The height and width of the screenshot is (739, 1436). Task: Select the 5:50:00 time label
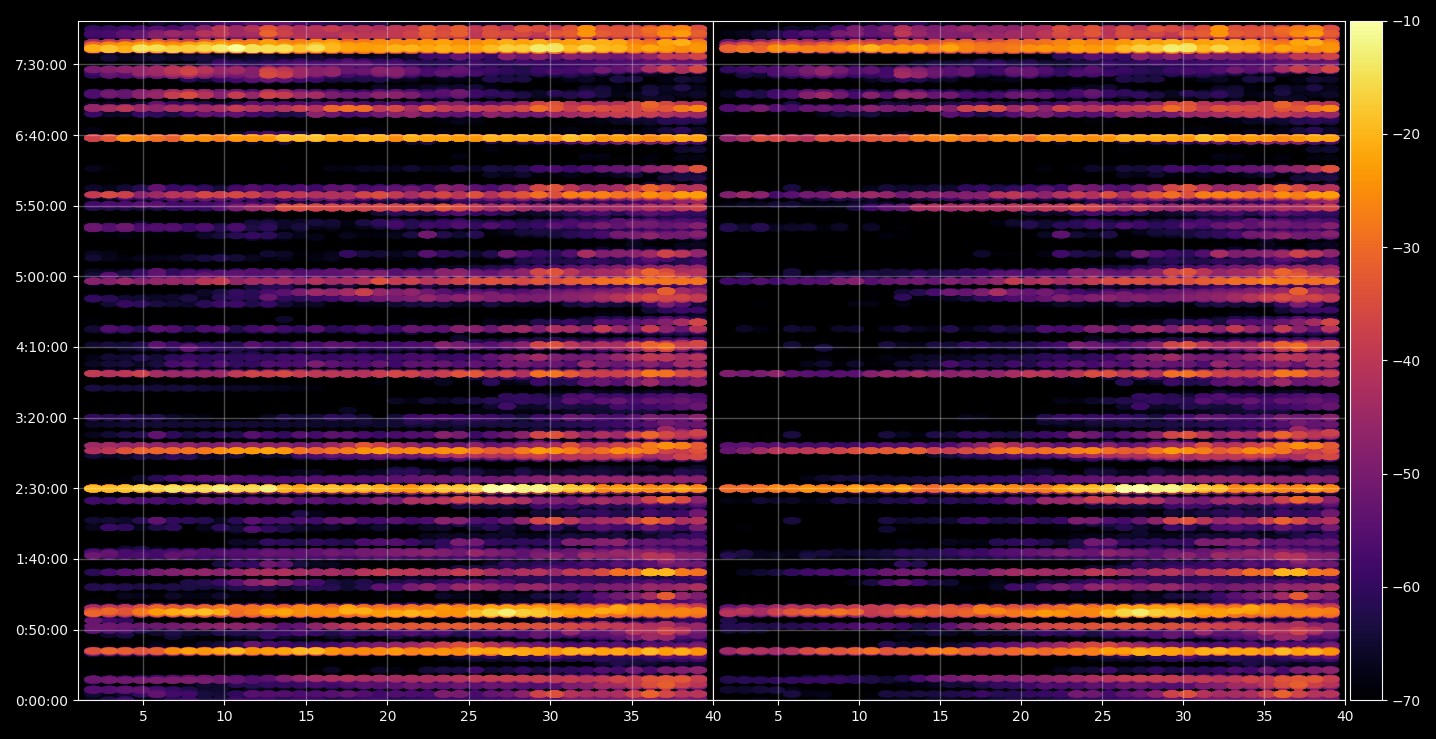[x=41, y=206]
